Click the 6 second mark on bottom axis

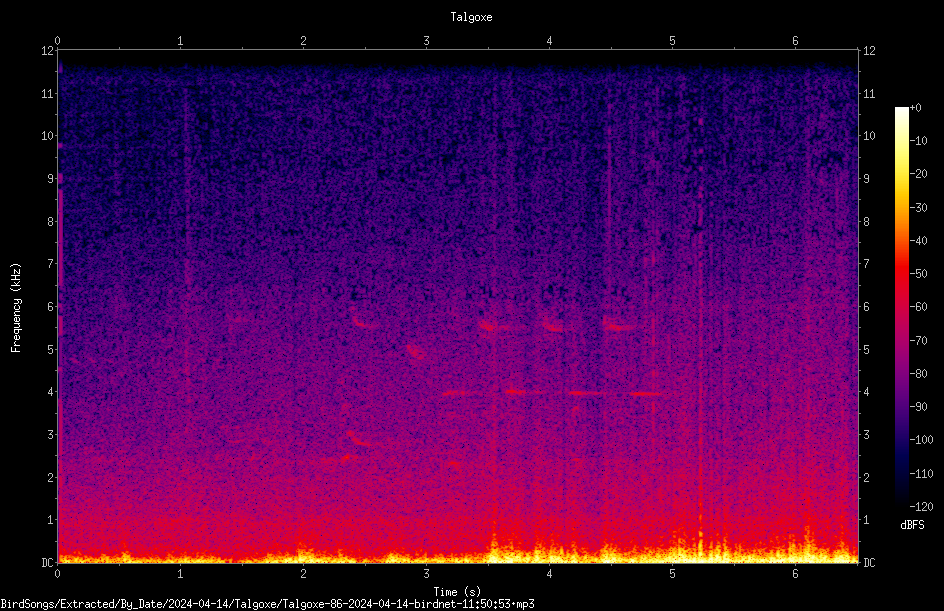coord(795,574)
